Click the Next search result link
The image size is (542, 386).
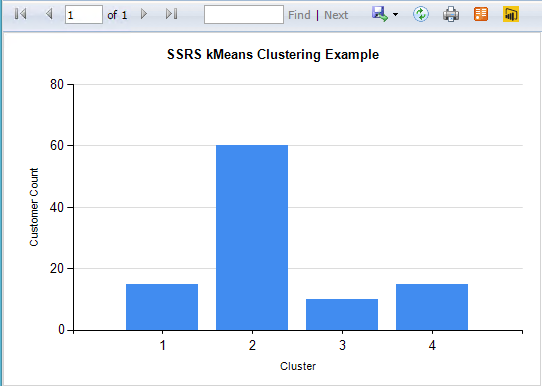(336, 15)
